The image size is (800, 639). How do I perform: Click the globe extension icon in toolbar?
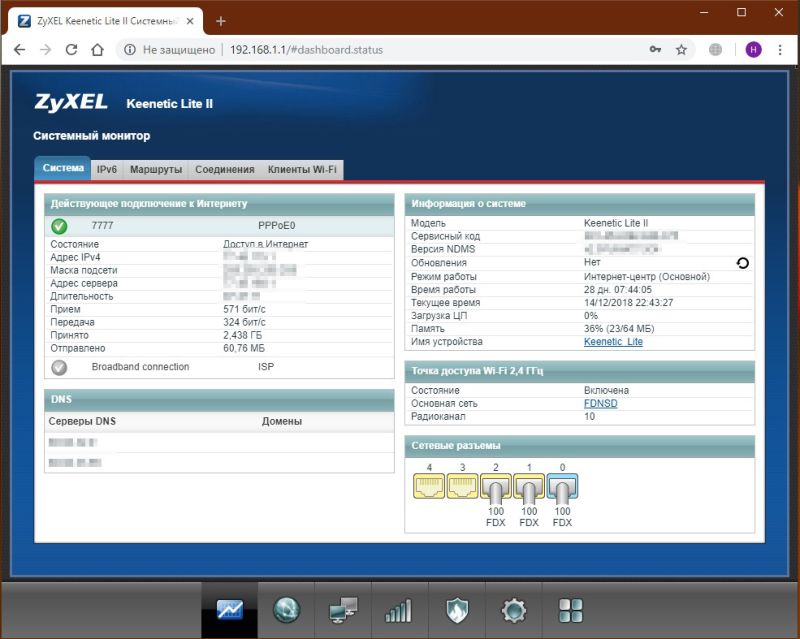tap(715, 50)
